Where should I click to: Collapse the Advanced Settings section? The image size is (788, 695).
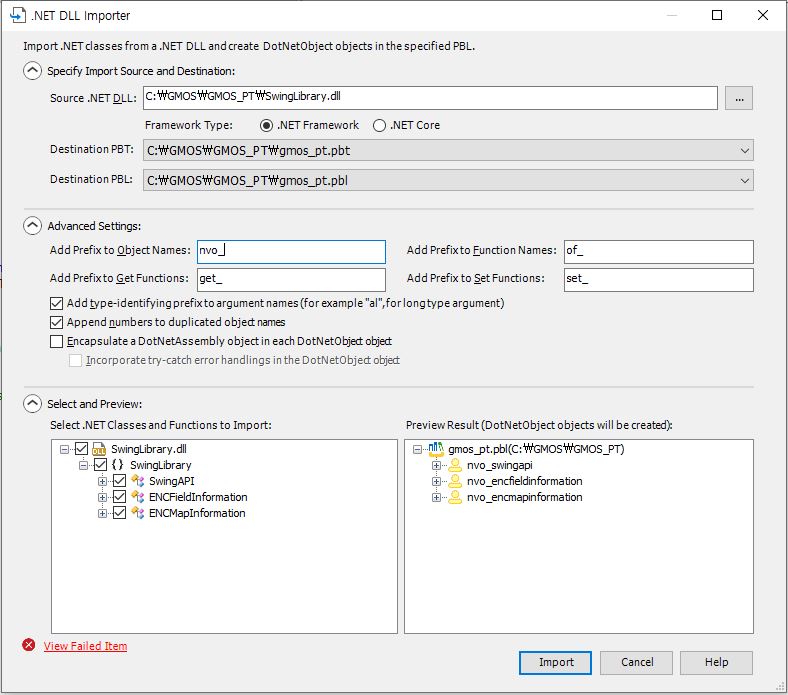coord(33,226)
